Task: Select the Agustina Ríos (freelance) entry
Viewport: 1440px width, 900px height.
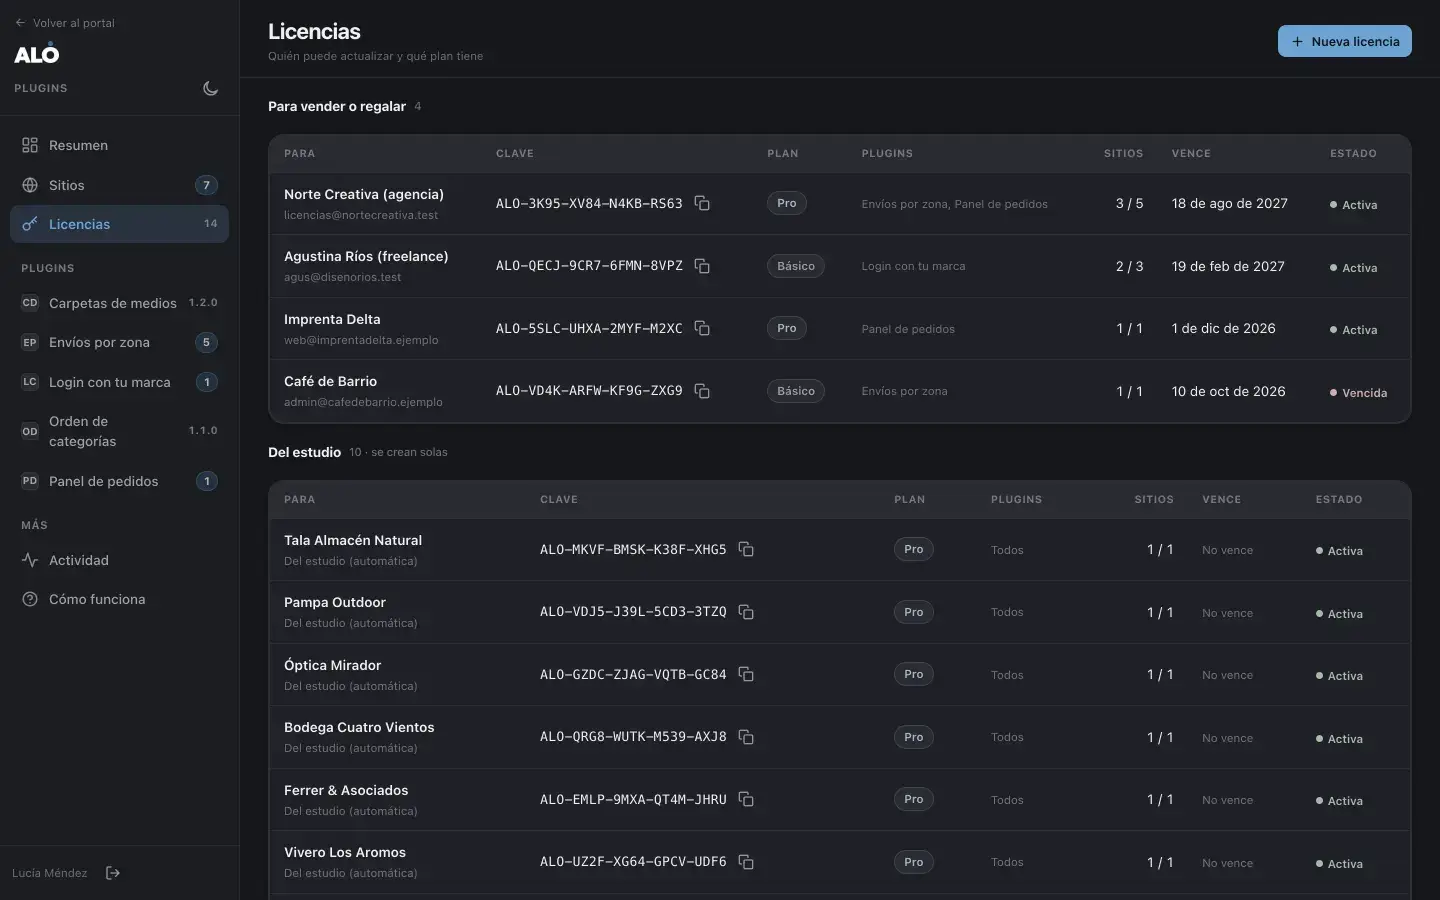Action: 839,266
